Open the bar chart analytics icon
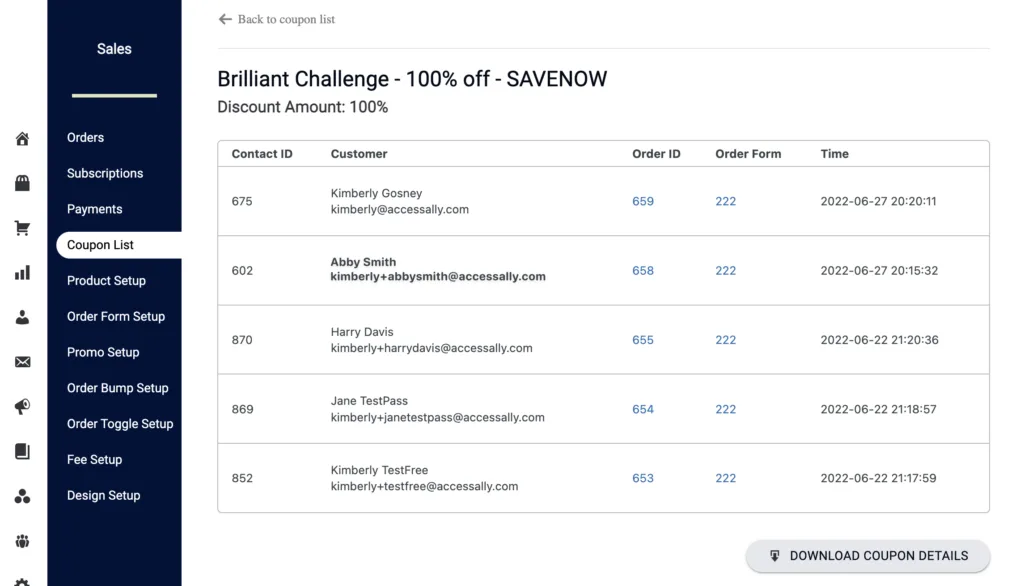 tap(22, 272)
